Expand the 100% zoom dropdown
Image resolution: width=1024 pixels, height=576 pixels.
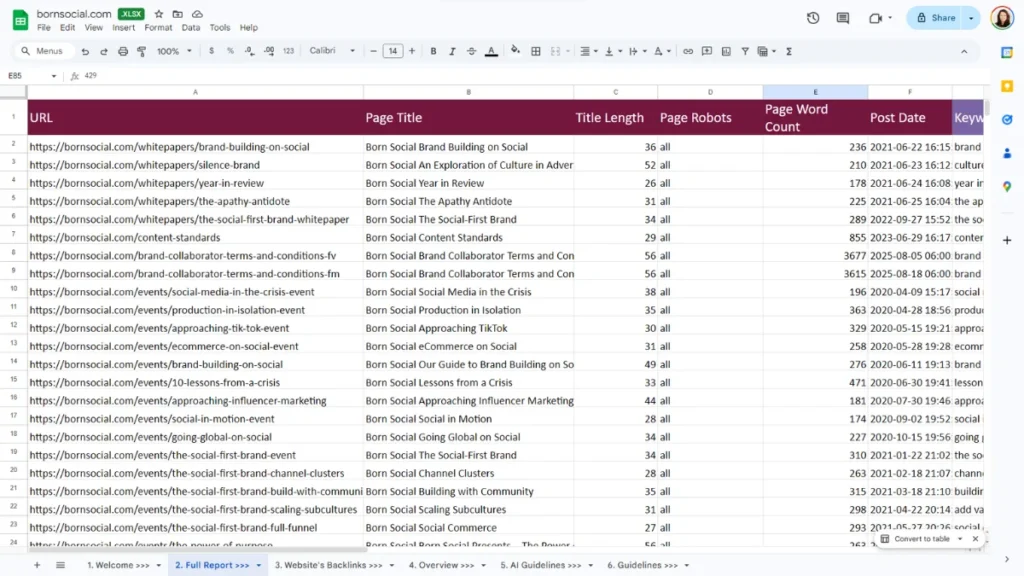[173, 51]
